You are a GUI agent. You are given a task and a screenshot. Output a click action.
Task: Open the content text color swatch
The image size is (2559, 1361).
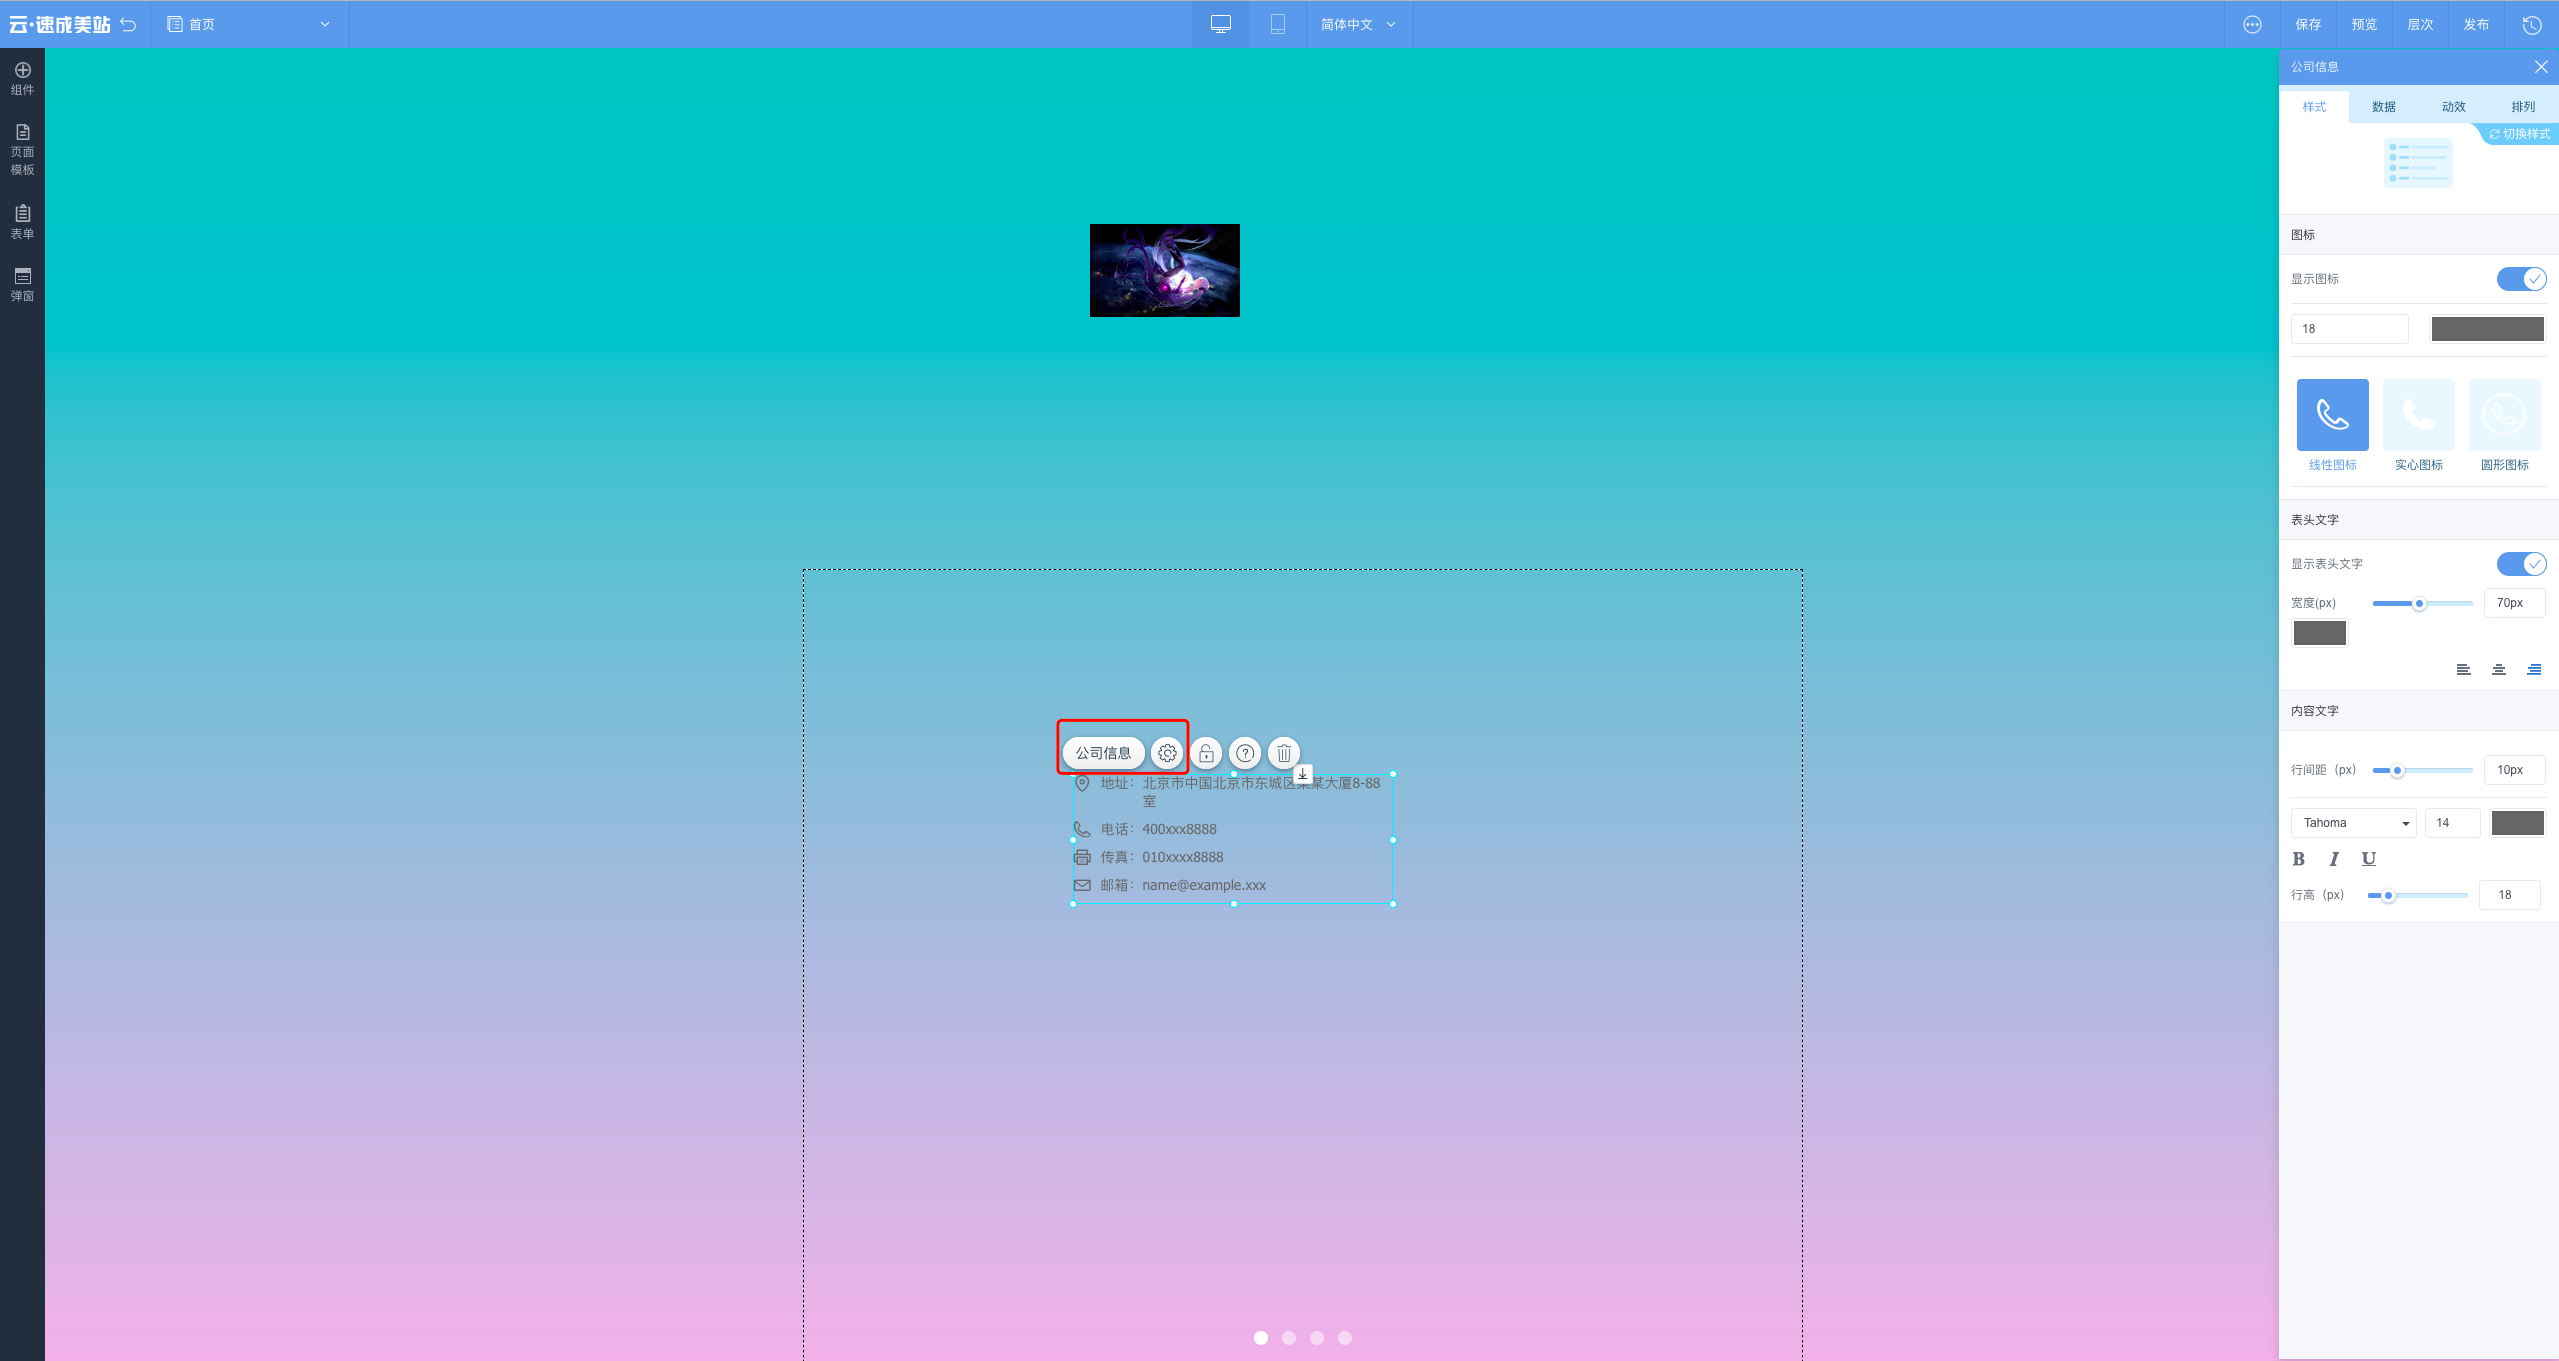[x=2517, y=823]
